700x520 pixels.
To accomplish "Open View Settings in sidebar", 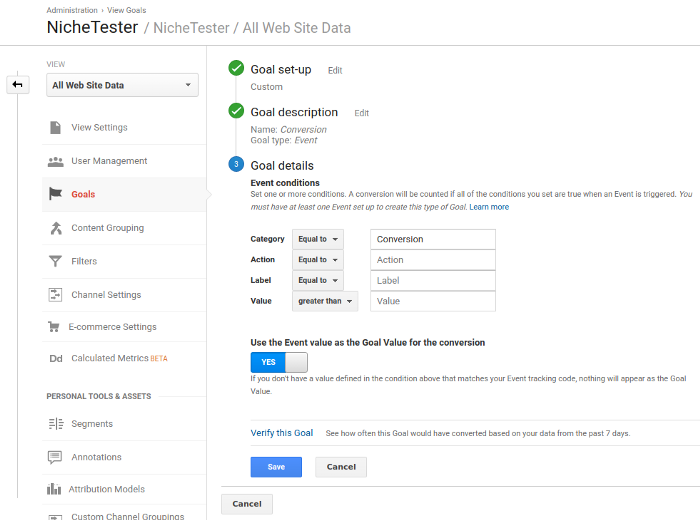I will click(99, 128).
